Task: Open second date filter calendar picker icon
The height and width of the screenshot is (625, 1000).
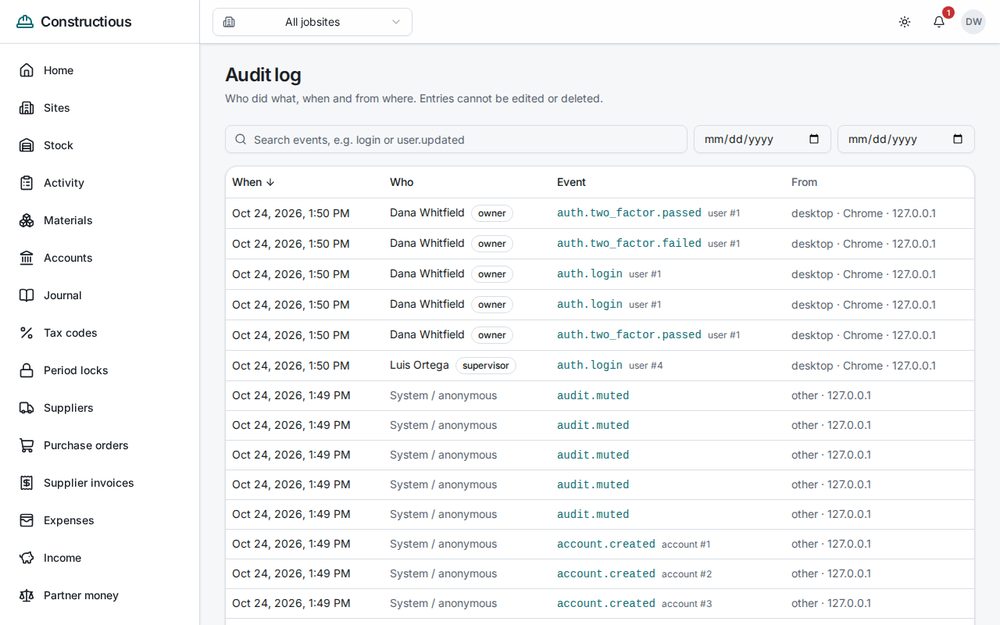Action: pos(957,139)
